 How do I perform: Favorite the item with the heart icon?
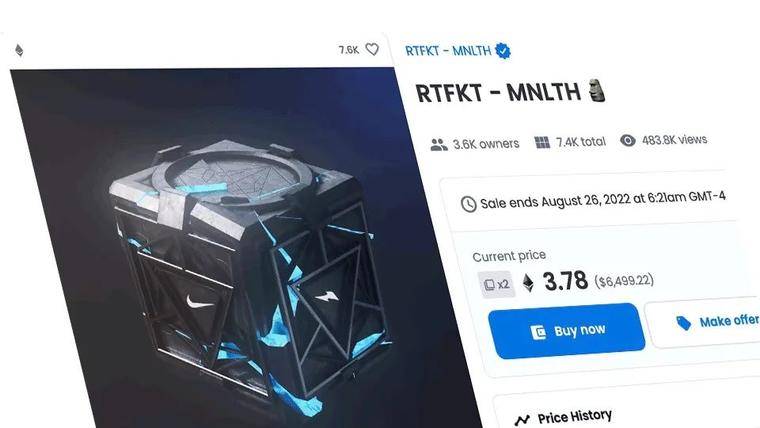(x=372, y=49)
